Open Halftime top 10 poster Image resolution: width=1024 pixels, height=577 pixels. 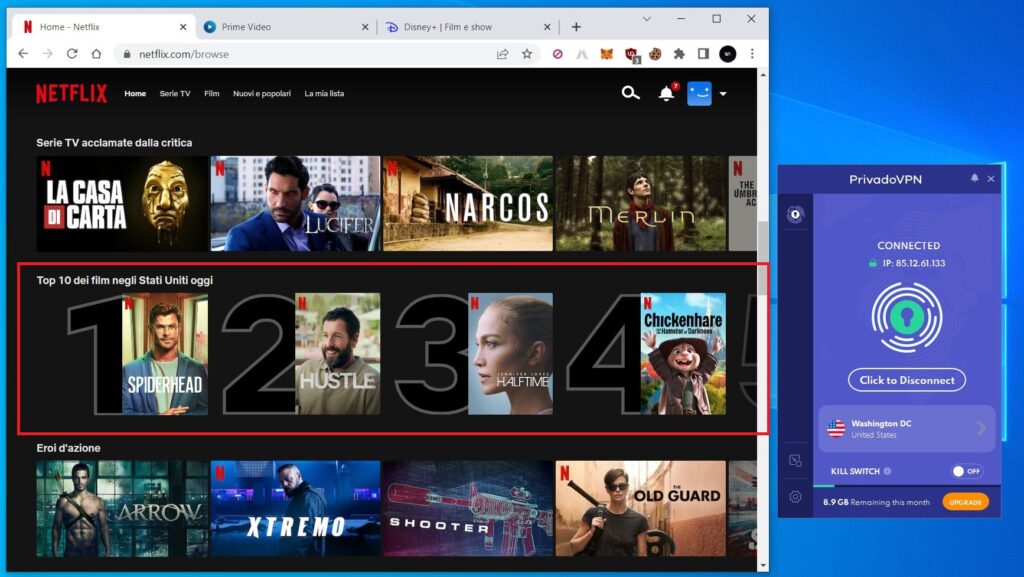click(x=510, y=354)
